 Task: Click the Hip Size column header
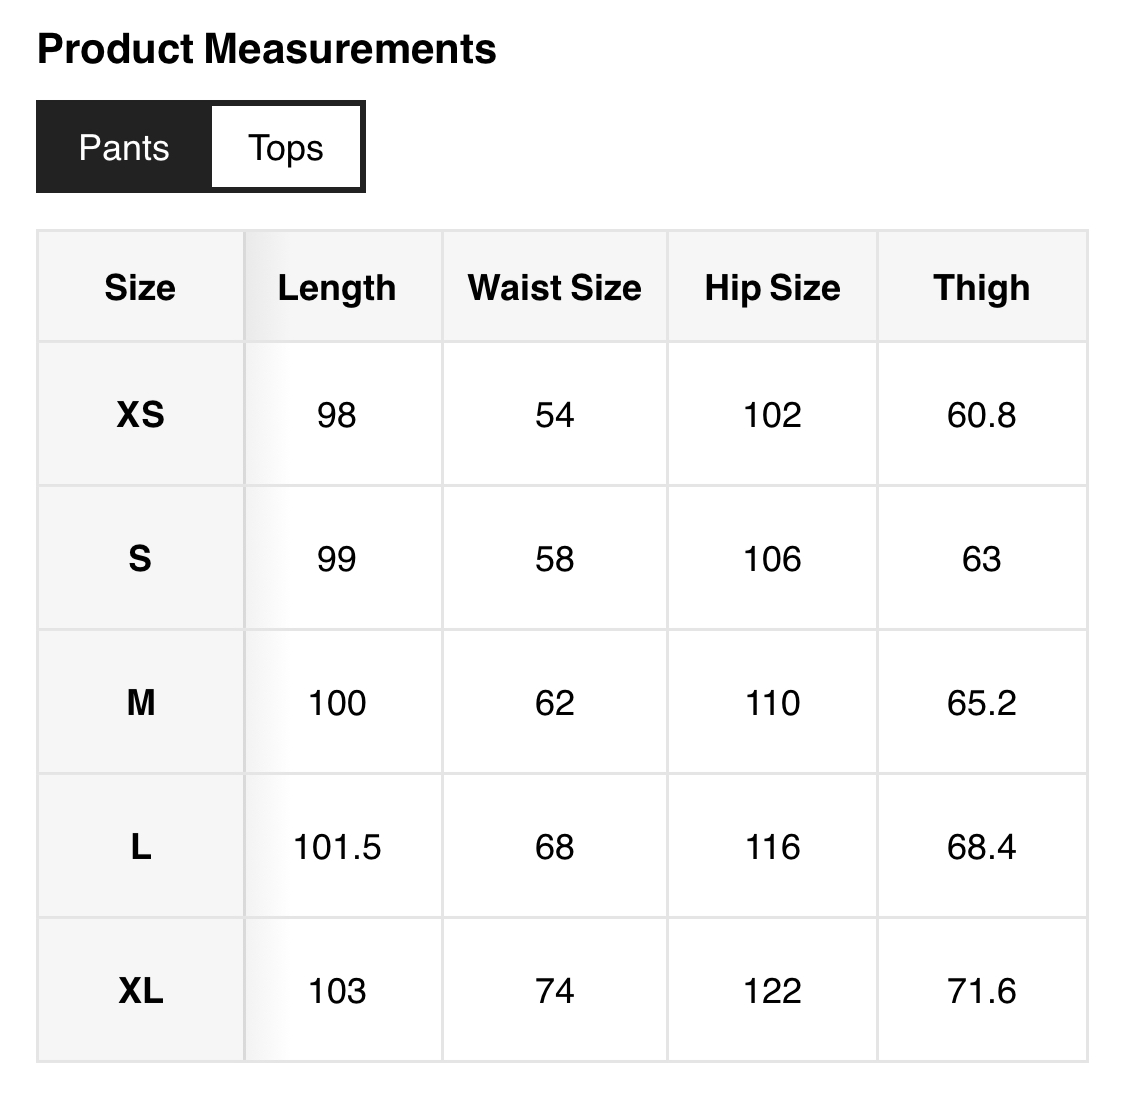(772, 287)
